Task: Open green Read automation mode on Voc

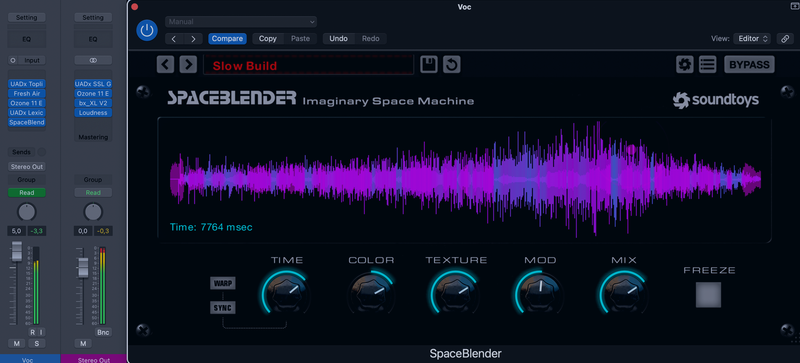Action: coord(27,193)
